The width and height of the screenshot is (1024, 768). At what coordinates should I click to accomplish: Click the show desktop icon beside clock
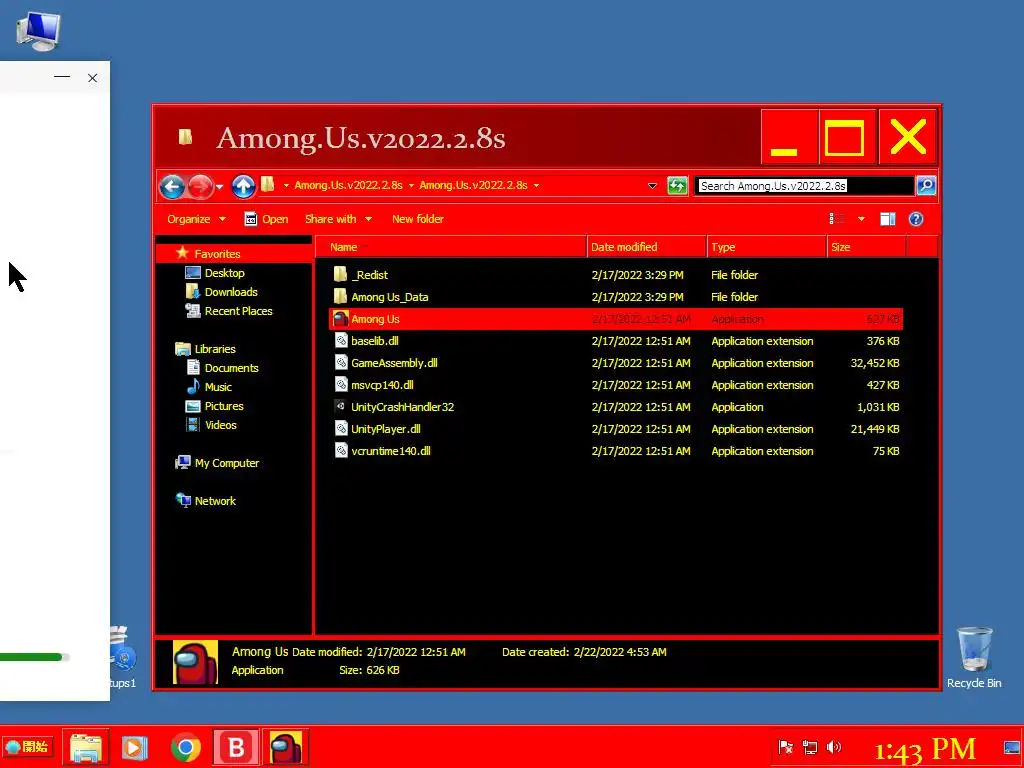tap(1012, 747)
